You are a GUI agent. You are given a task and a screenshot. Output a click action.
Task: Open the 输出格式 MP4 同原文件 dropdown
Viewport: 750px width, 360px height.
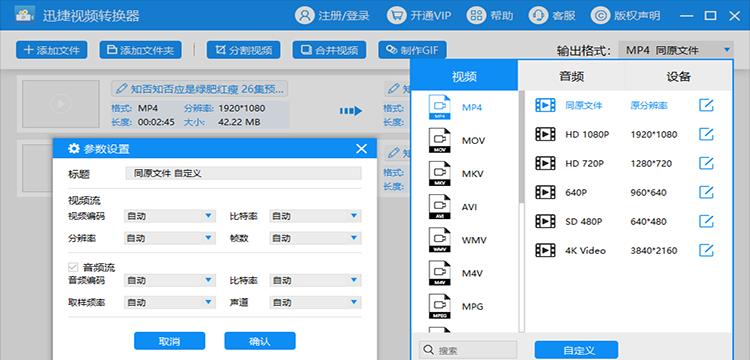[676, 50]
